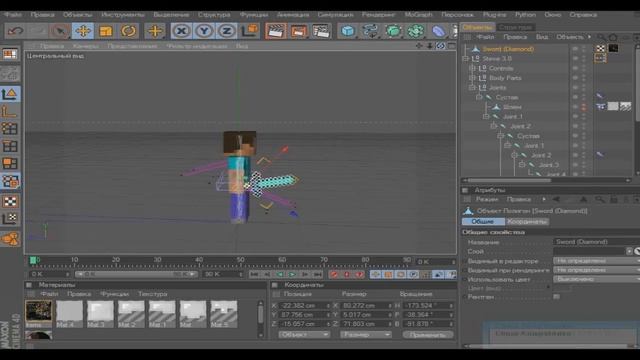The width and height of the screenshot is (640, 360).
Task: Toggle Y axis lock
Action: (204, 31)
